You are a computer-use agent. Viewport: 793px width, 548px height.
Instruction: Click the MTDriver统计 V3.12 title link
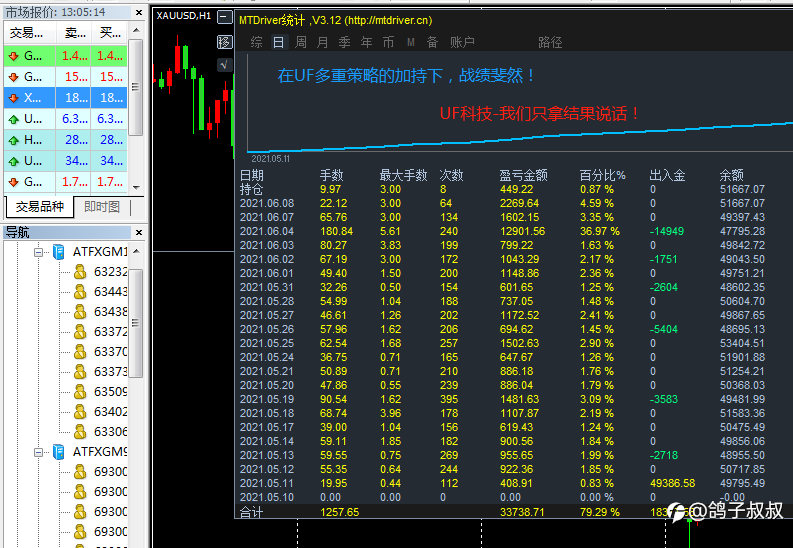[x=336, y=21]
